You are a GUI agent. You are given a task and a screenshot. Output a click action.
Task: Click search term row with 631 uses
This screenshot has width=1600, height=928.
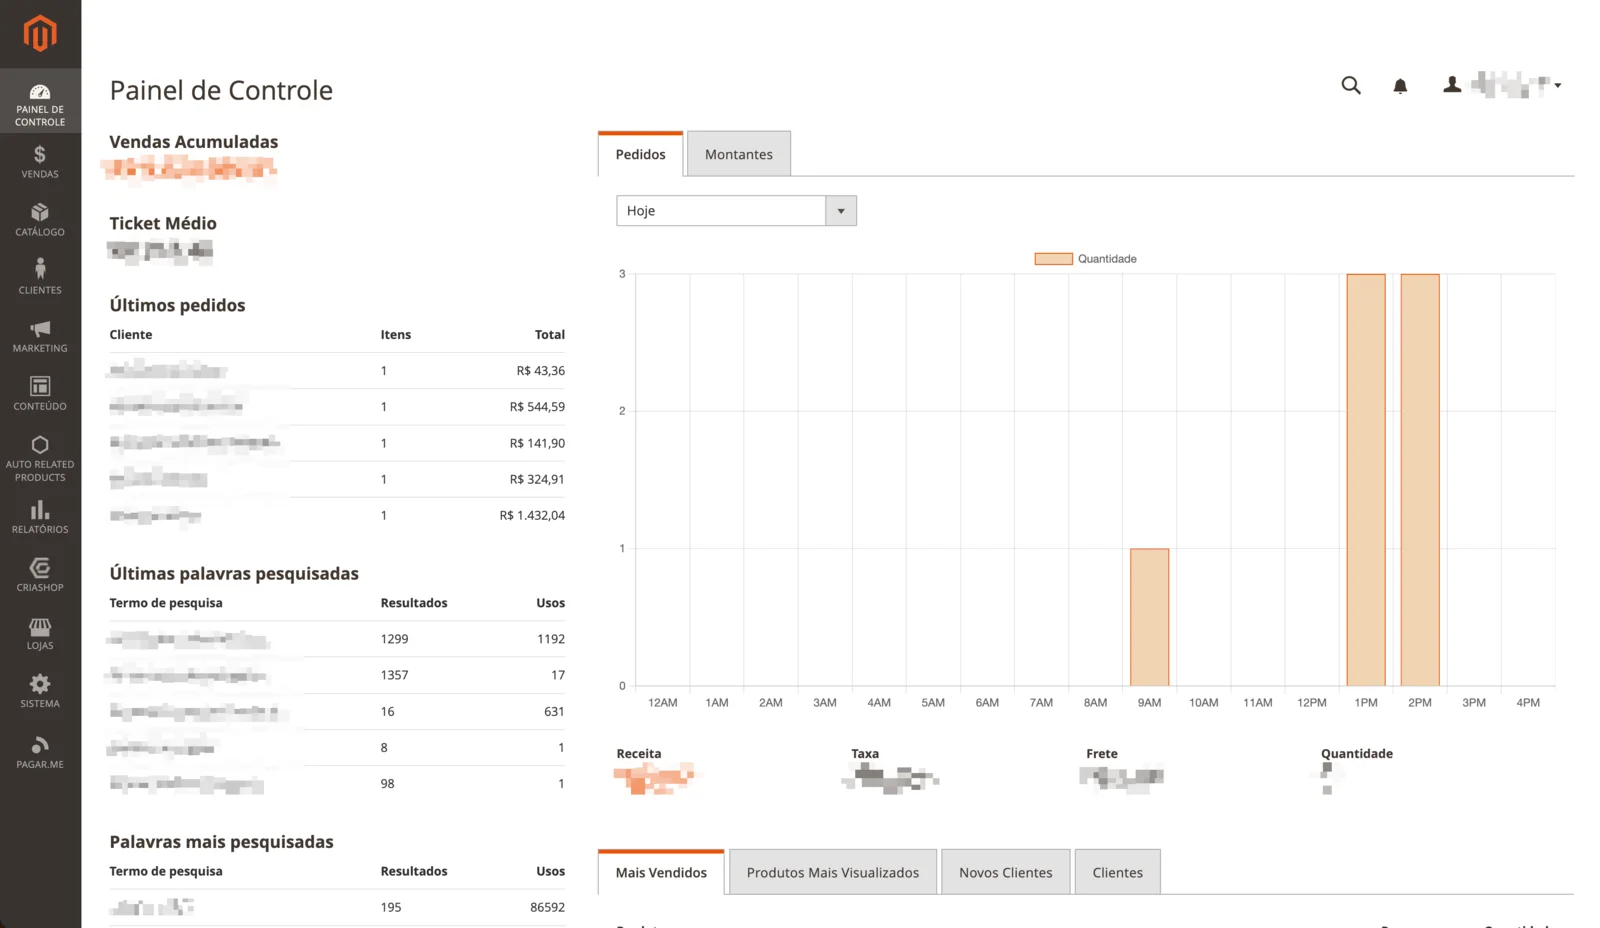[337, 711]
